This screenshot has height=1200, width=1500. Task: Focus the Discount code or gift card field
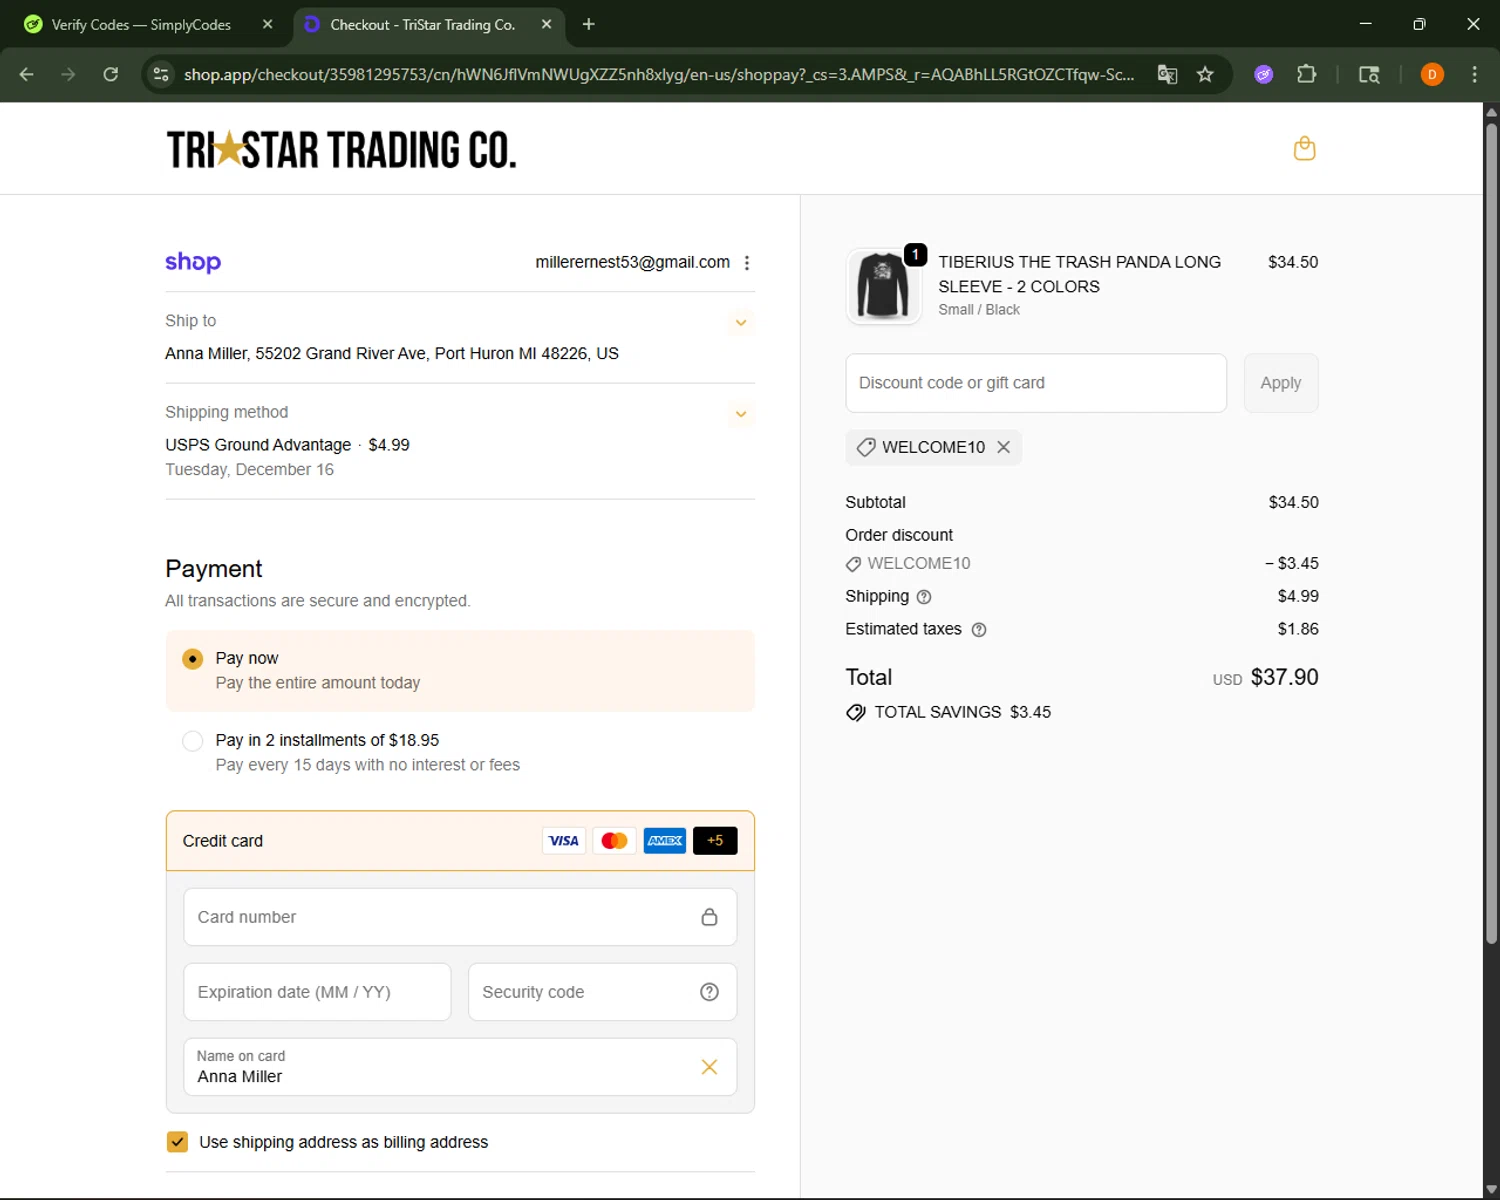click(1036, 383)
